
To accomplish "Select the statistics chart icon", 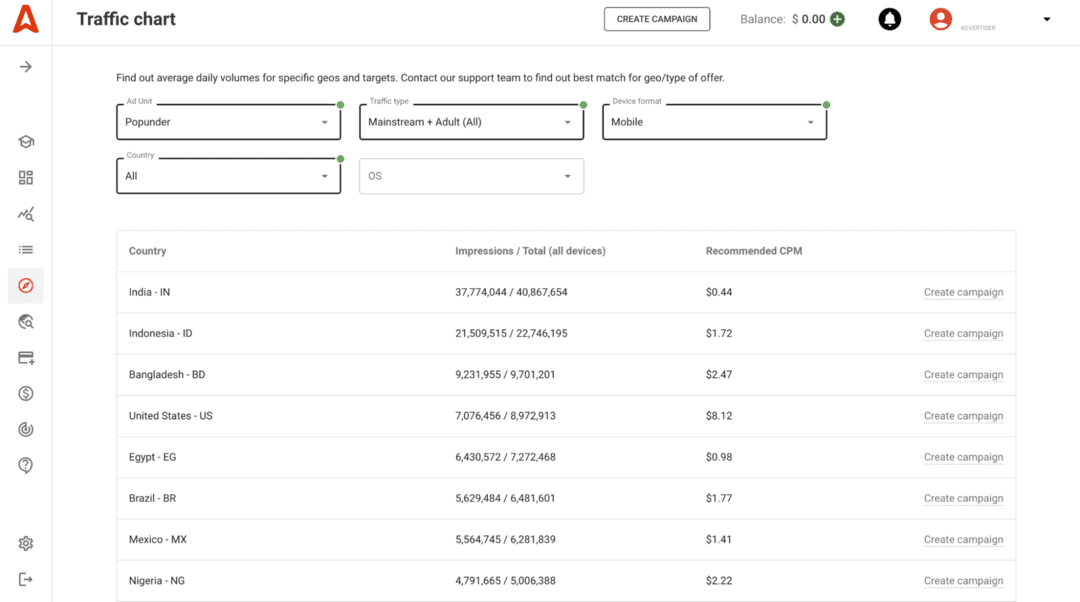I will point(25,213).
